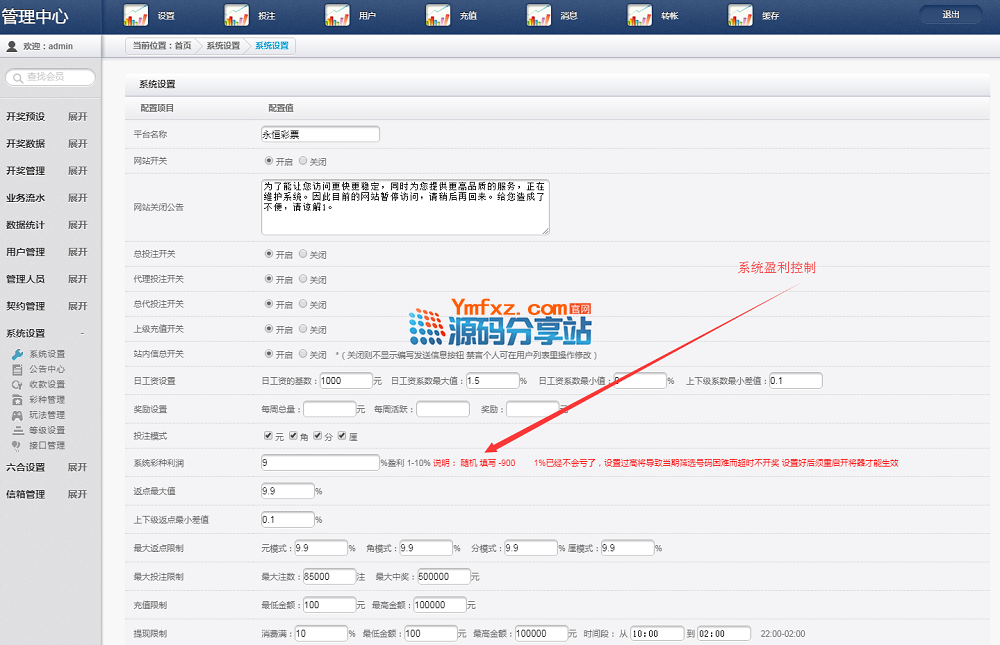The width and height of the screenshot is (1000, 645).
Task: Go to 首页 via the breadcrumb
Action: (182, 46)
